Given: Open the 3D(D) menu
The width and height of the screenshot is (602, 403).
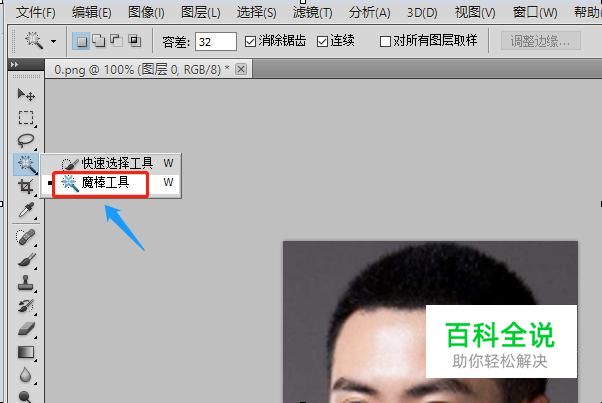Looking at the screenshot, I should pyautogui.click(x=422, y=13).
